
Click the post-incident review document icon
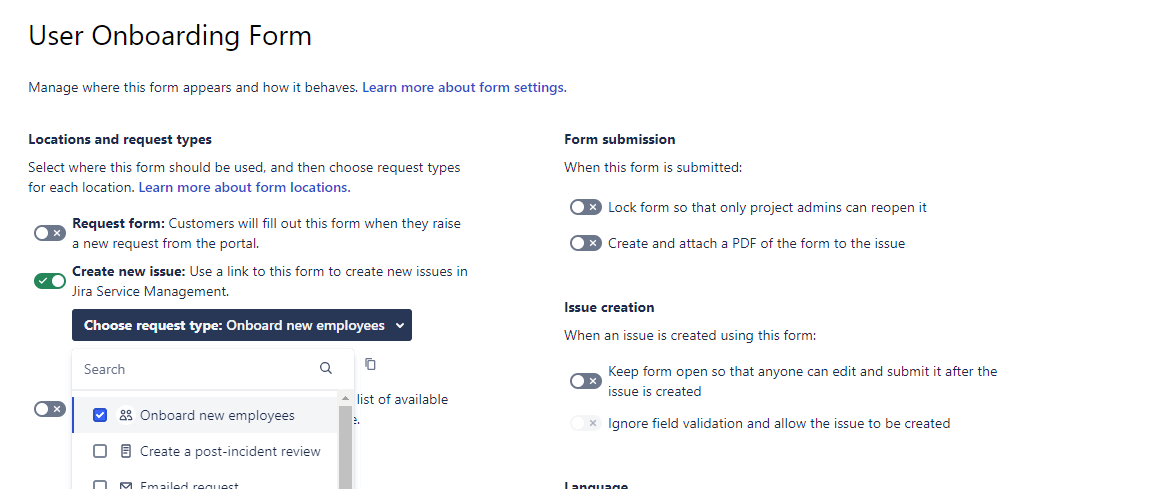tap(126, 451)
